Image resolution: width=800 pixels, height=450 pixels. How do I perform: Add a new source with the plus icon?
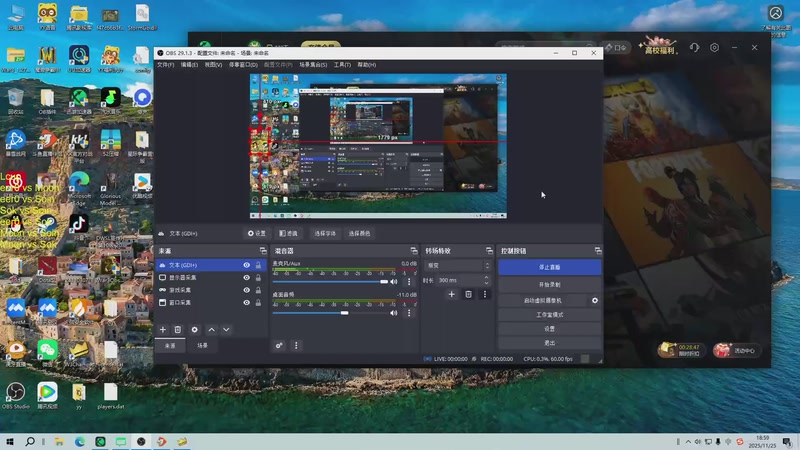(x=163, y=330)
